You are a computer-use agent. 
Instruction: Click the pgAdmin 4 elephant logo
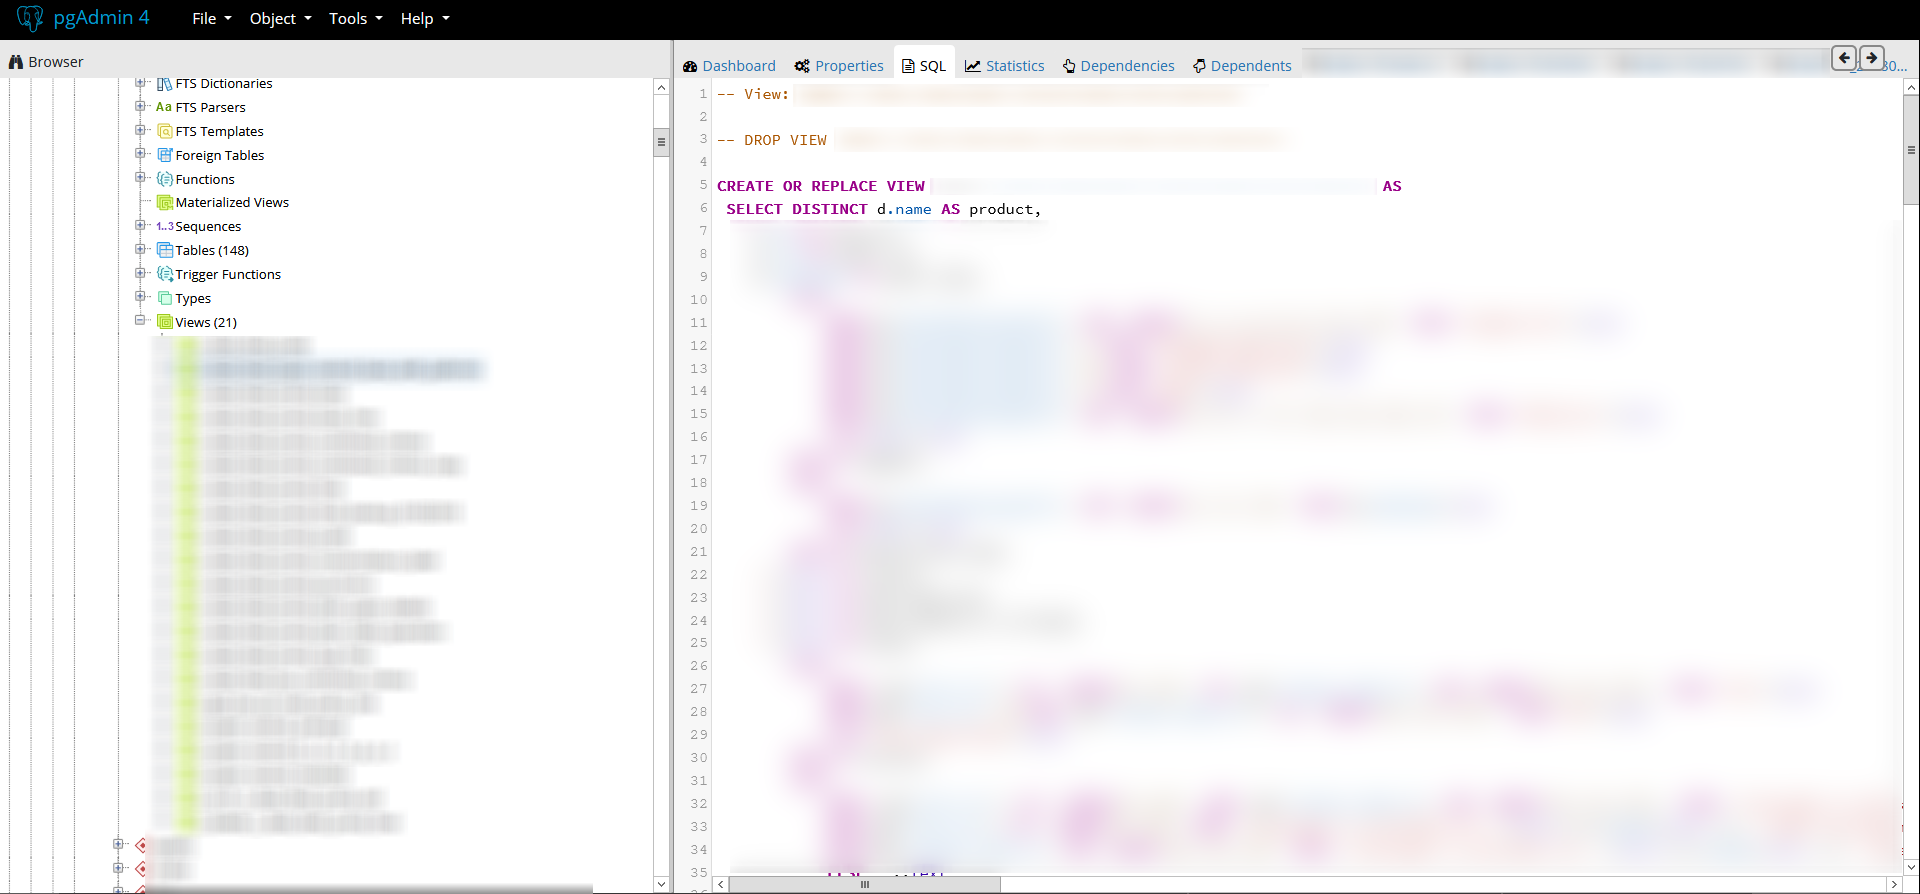point(30,18)
